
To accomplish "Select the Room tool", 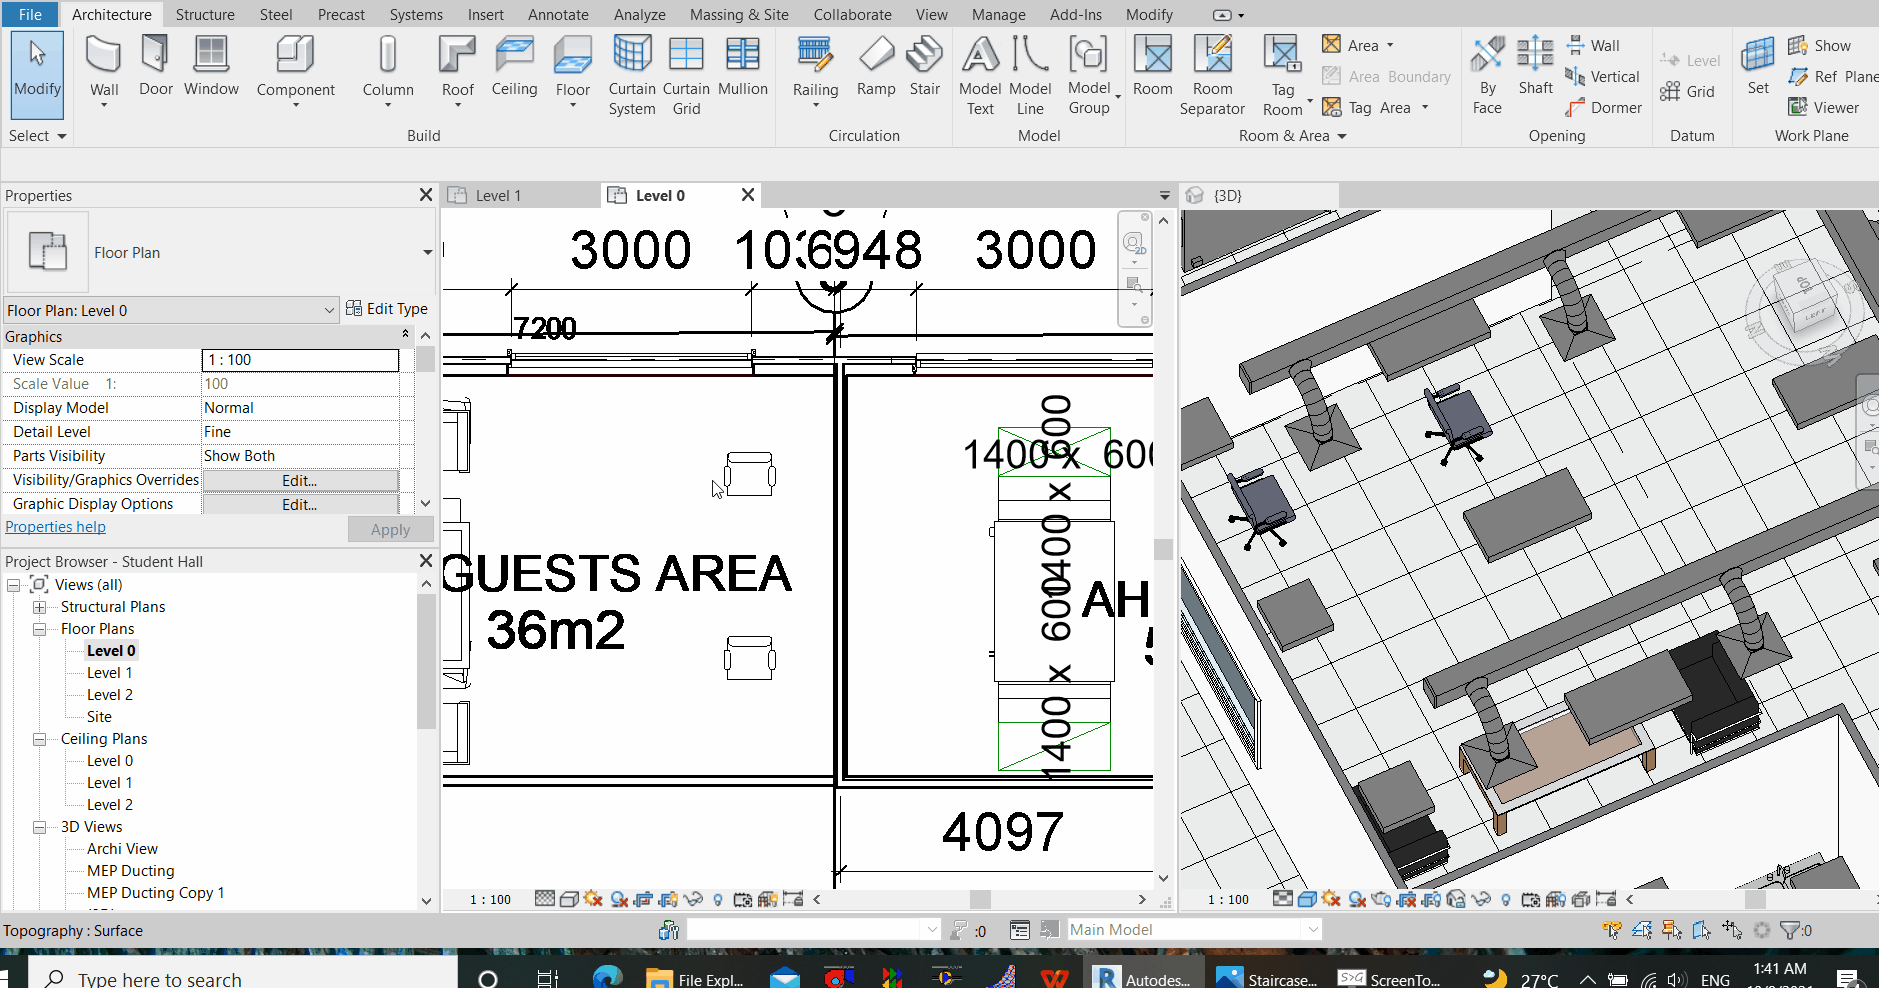I will [1152, 66].
